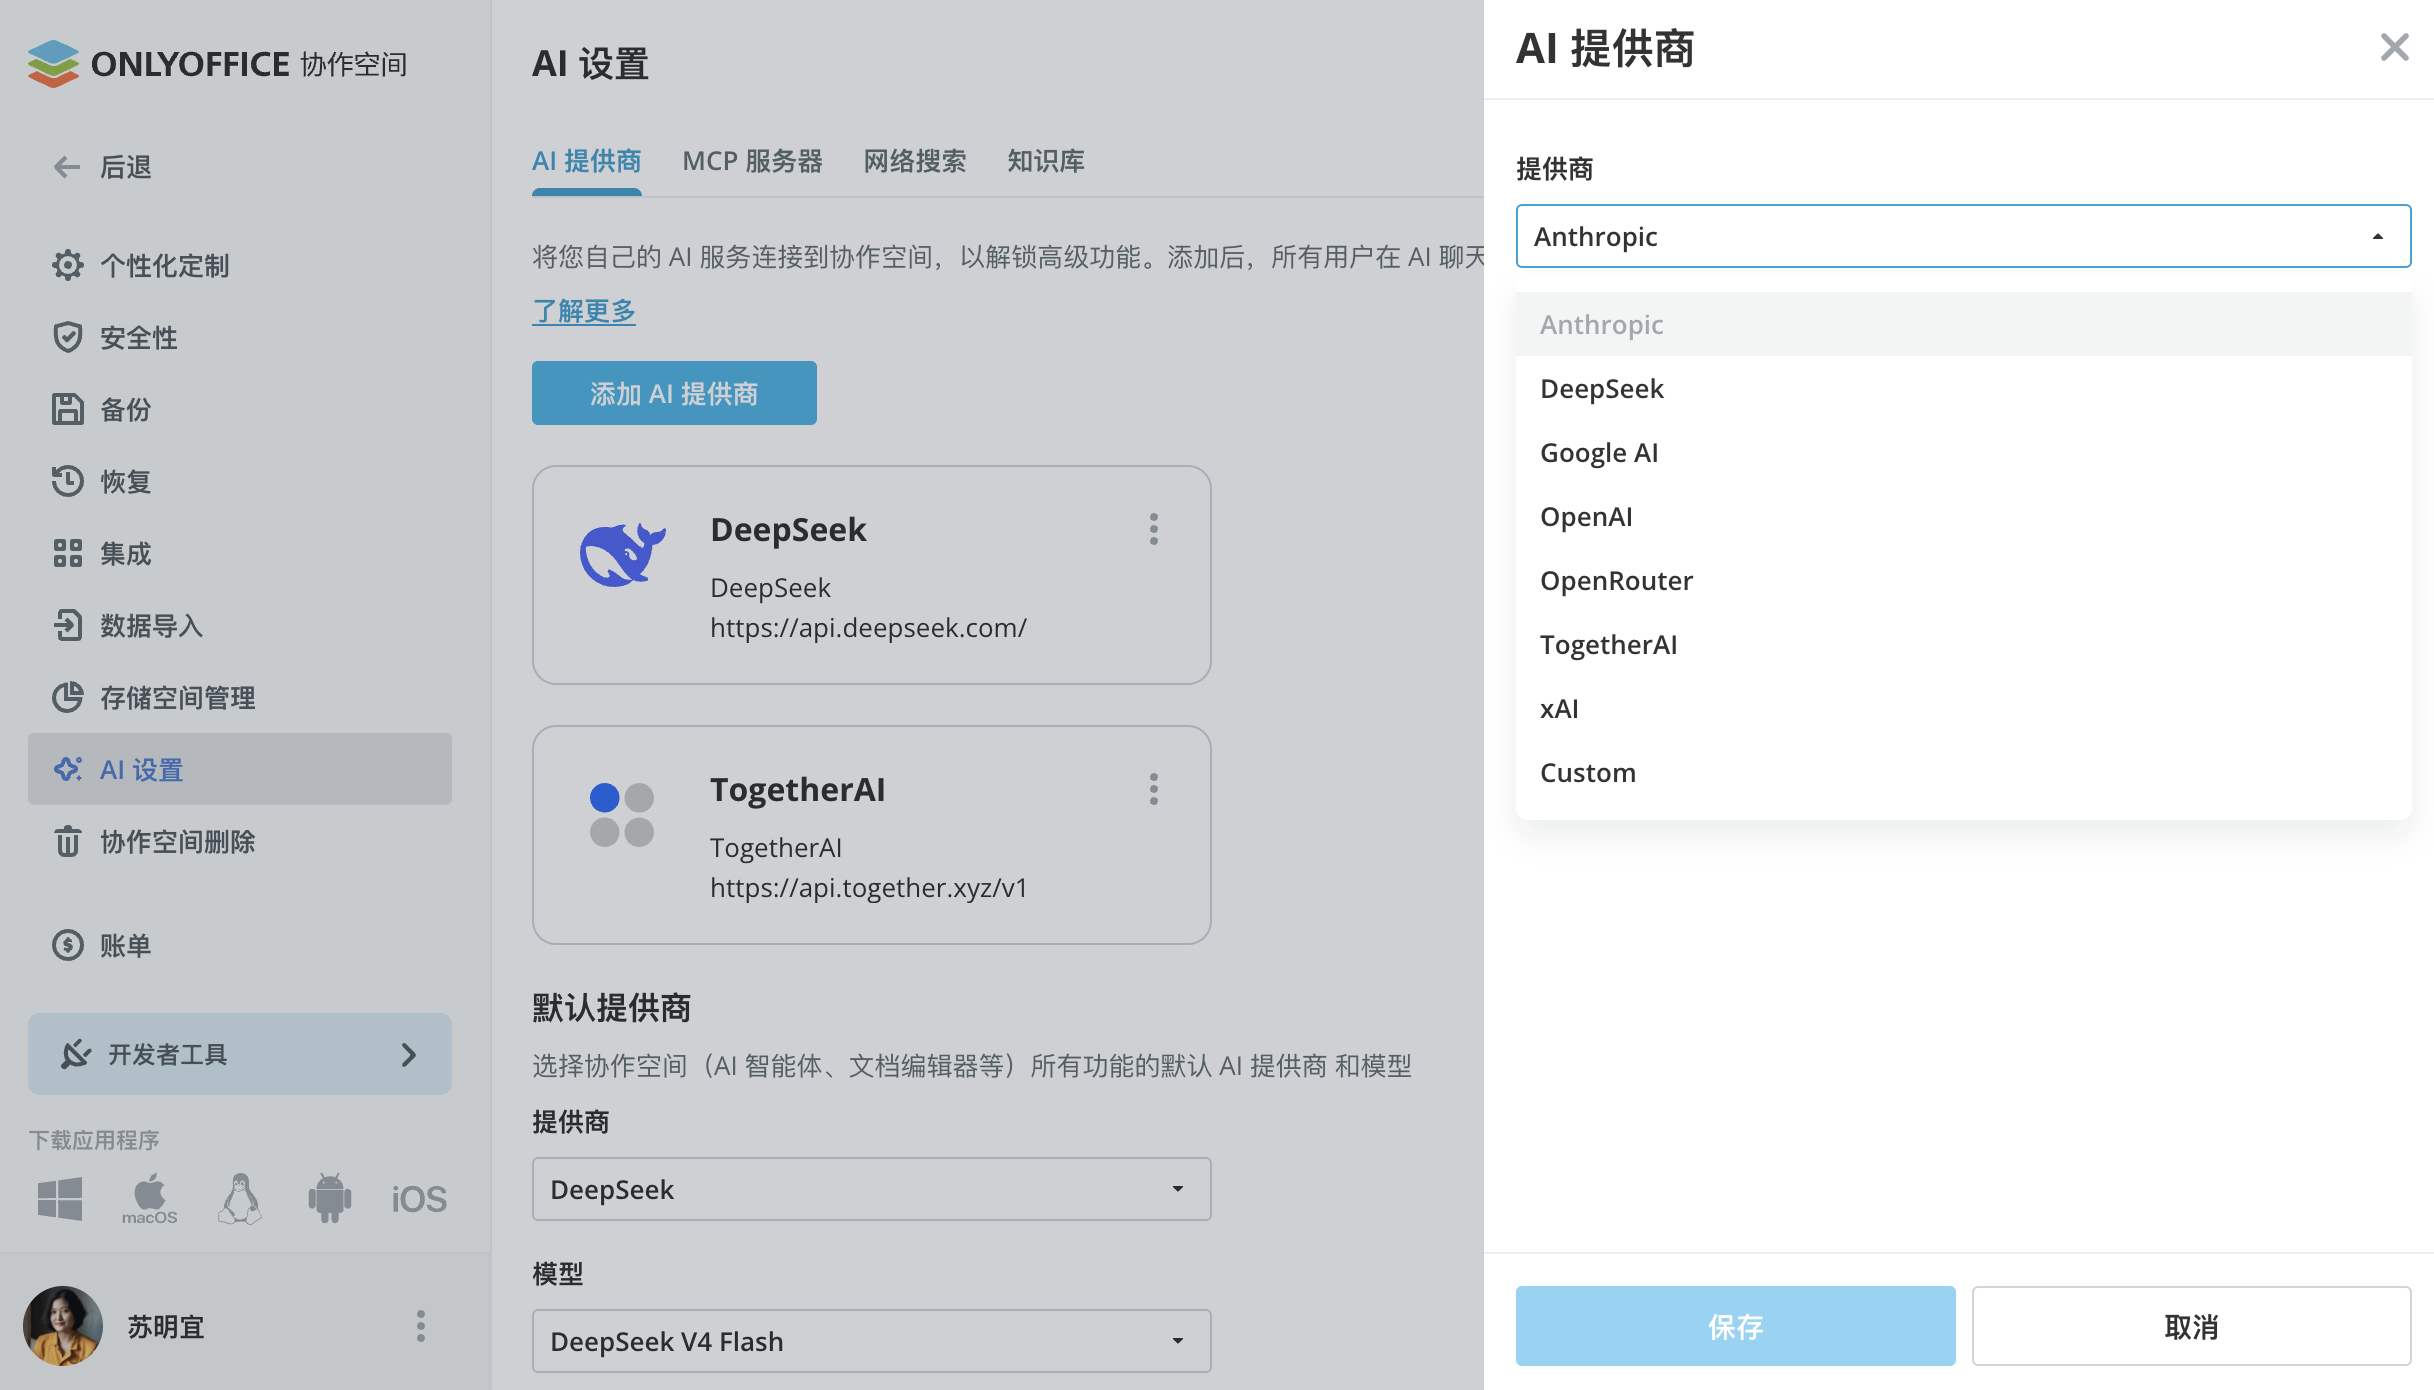Choose OpenAI from the provider list
The width and height of the screenshot is (2434, 1390).
pos(1963,516)
